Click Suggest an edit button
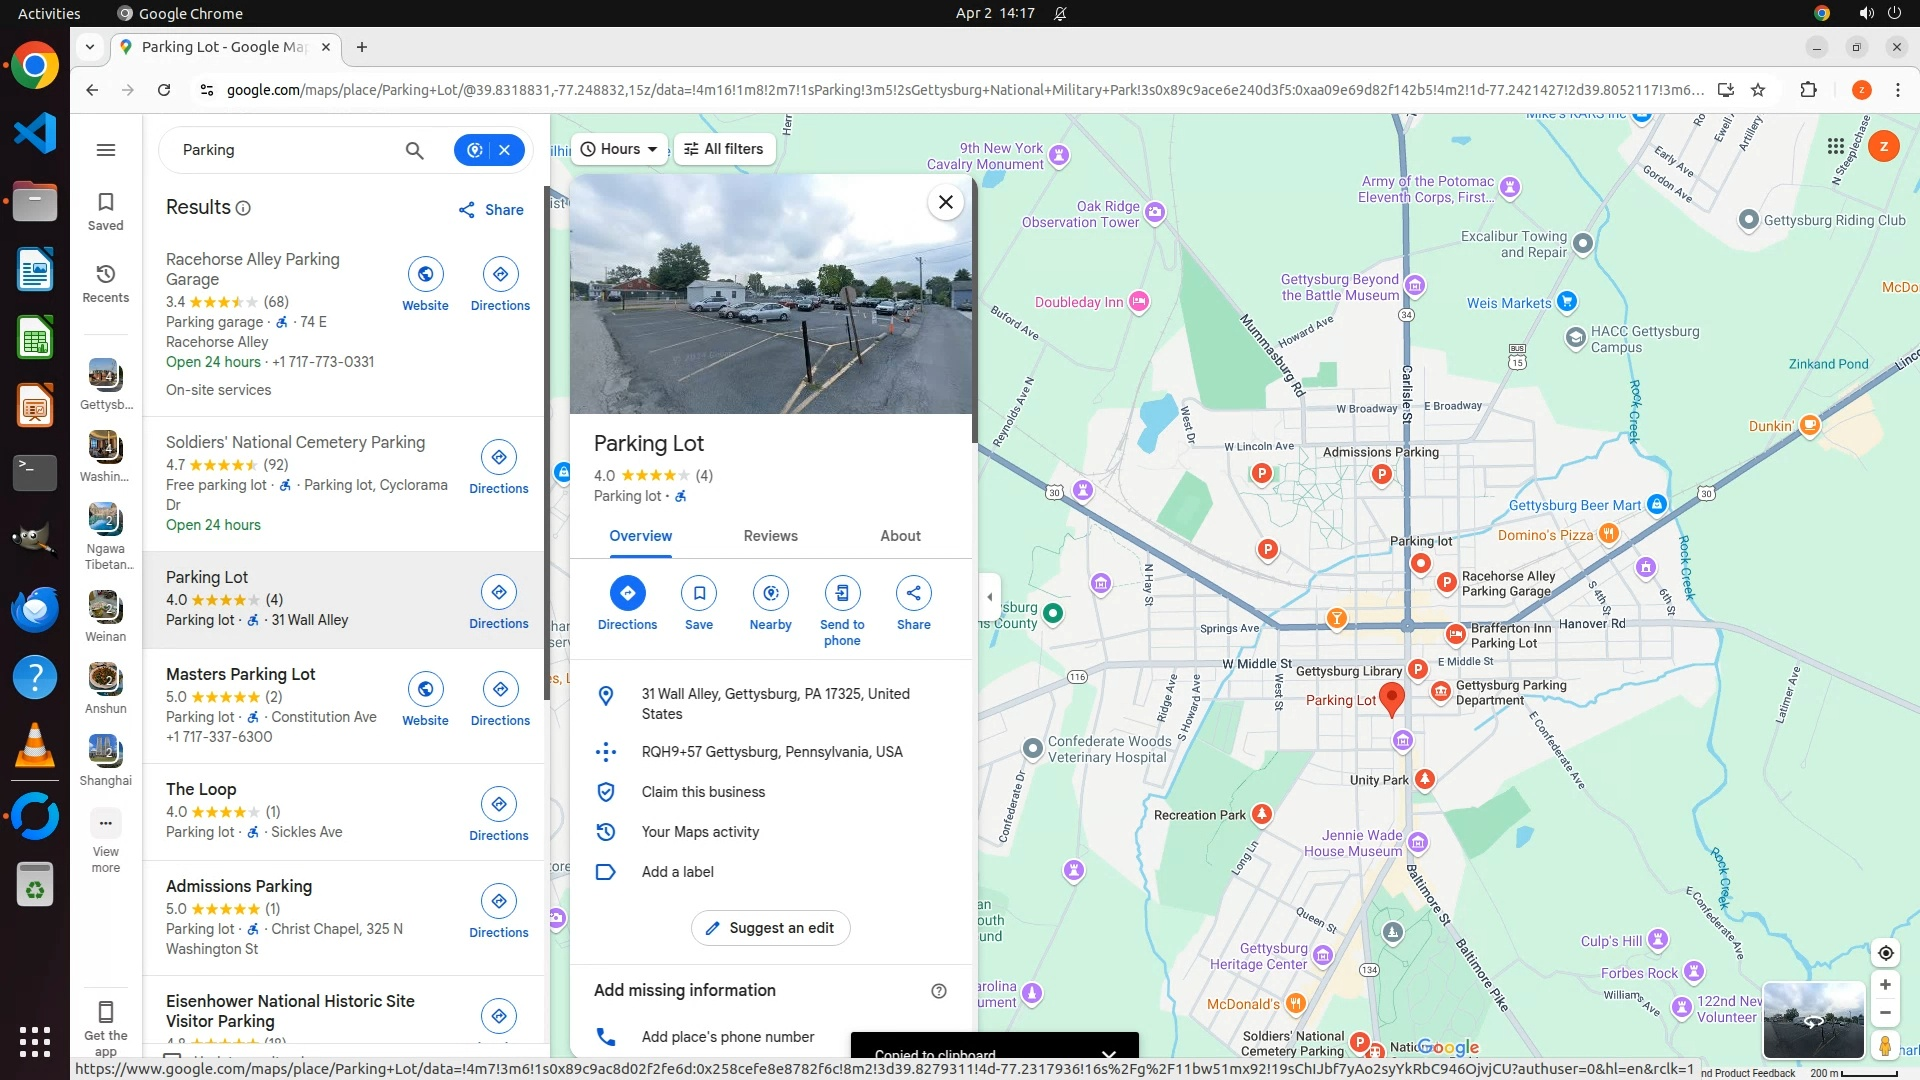Screen dimensions: 1920x1080 [770, 928]
